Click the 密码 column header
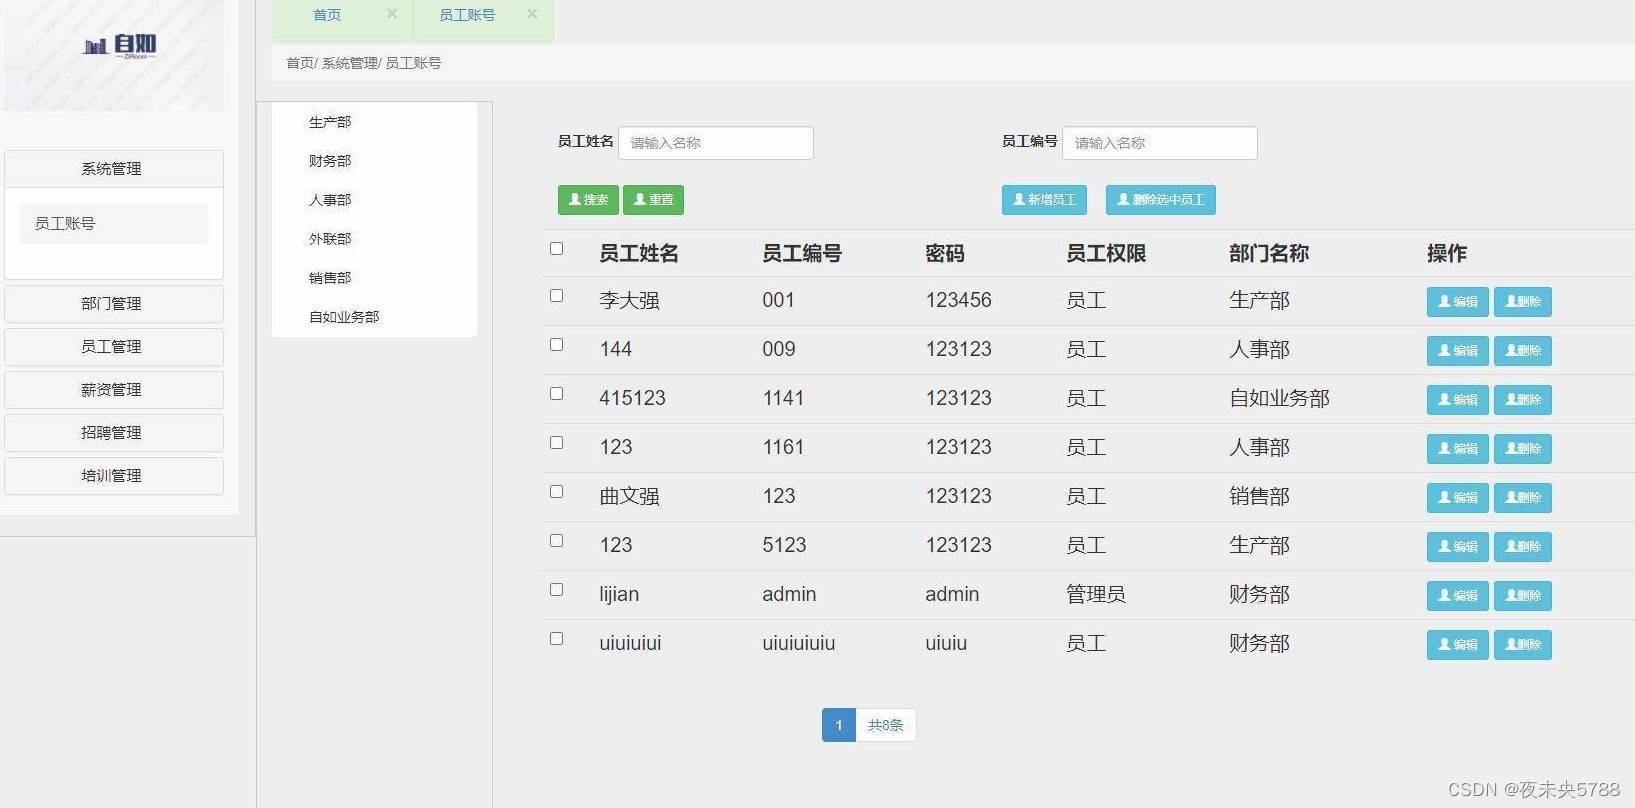 click(x=945, y=254)
